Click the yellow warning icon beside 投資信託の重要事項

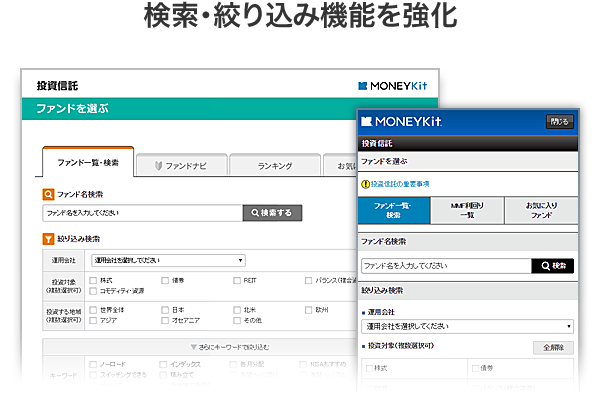[x=365, y=184]
